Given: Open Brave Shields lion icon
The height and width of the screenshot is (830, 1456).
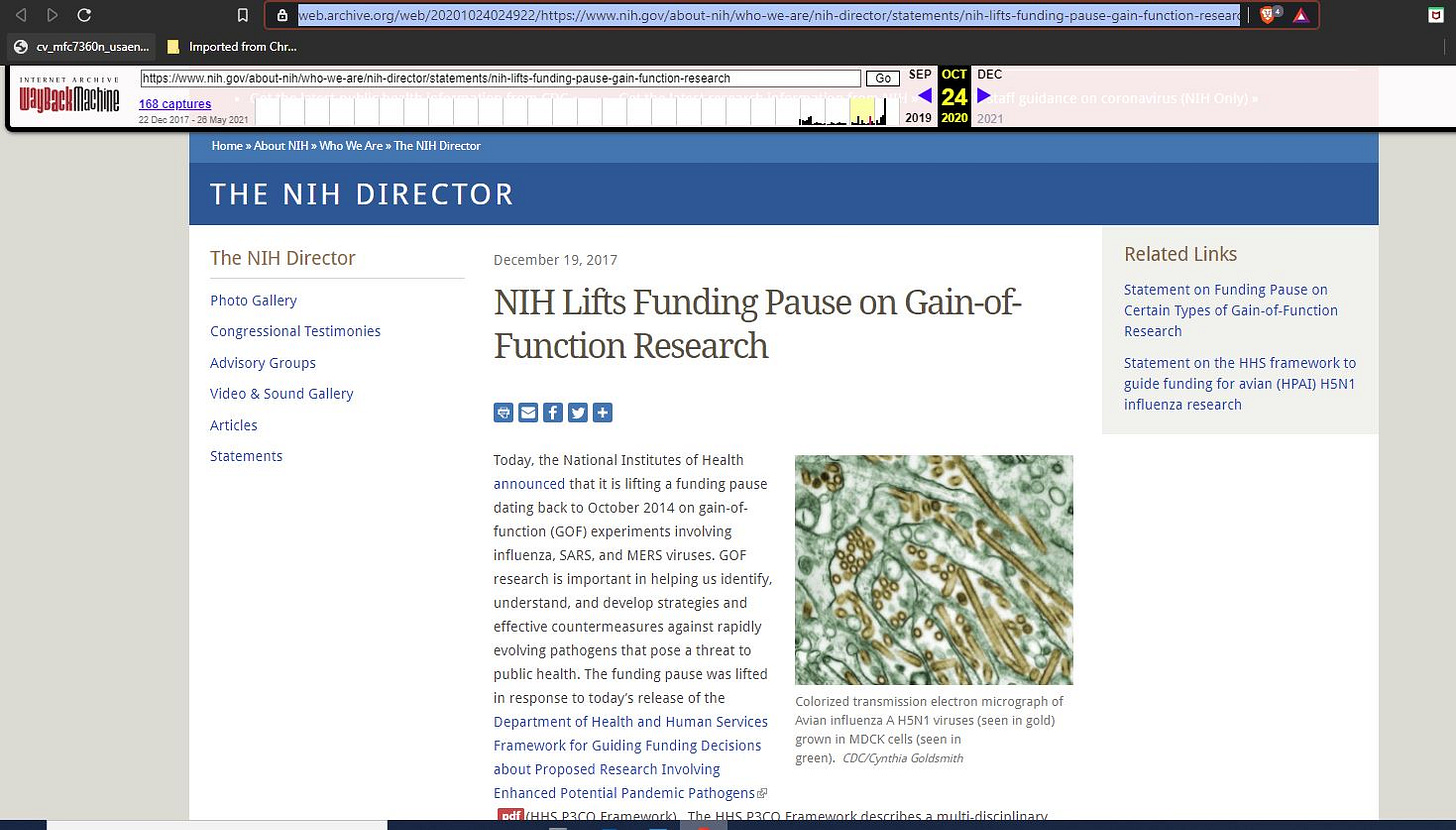Looking at the screenshot, I should pyautogui.click(x=1269, y=15).
